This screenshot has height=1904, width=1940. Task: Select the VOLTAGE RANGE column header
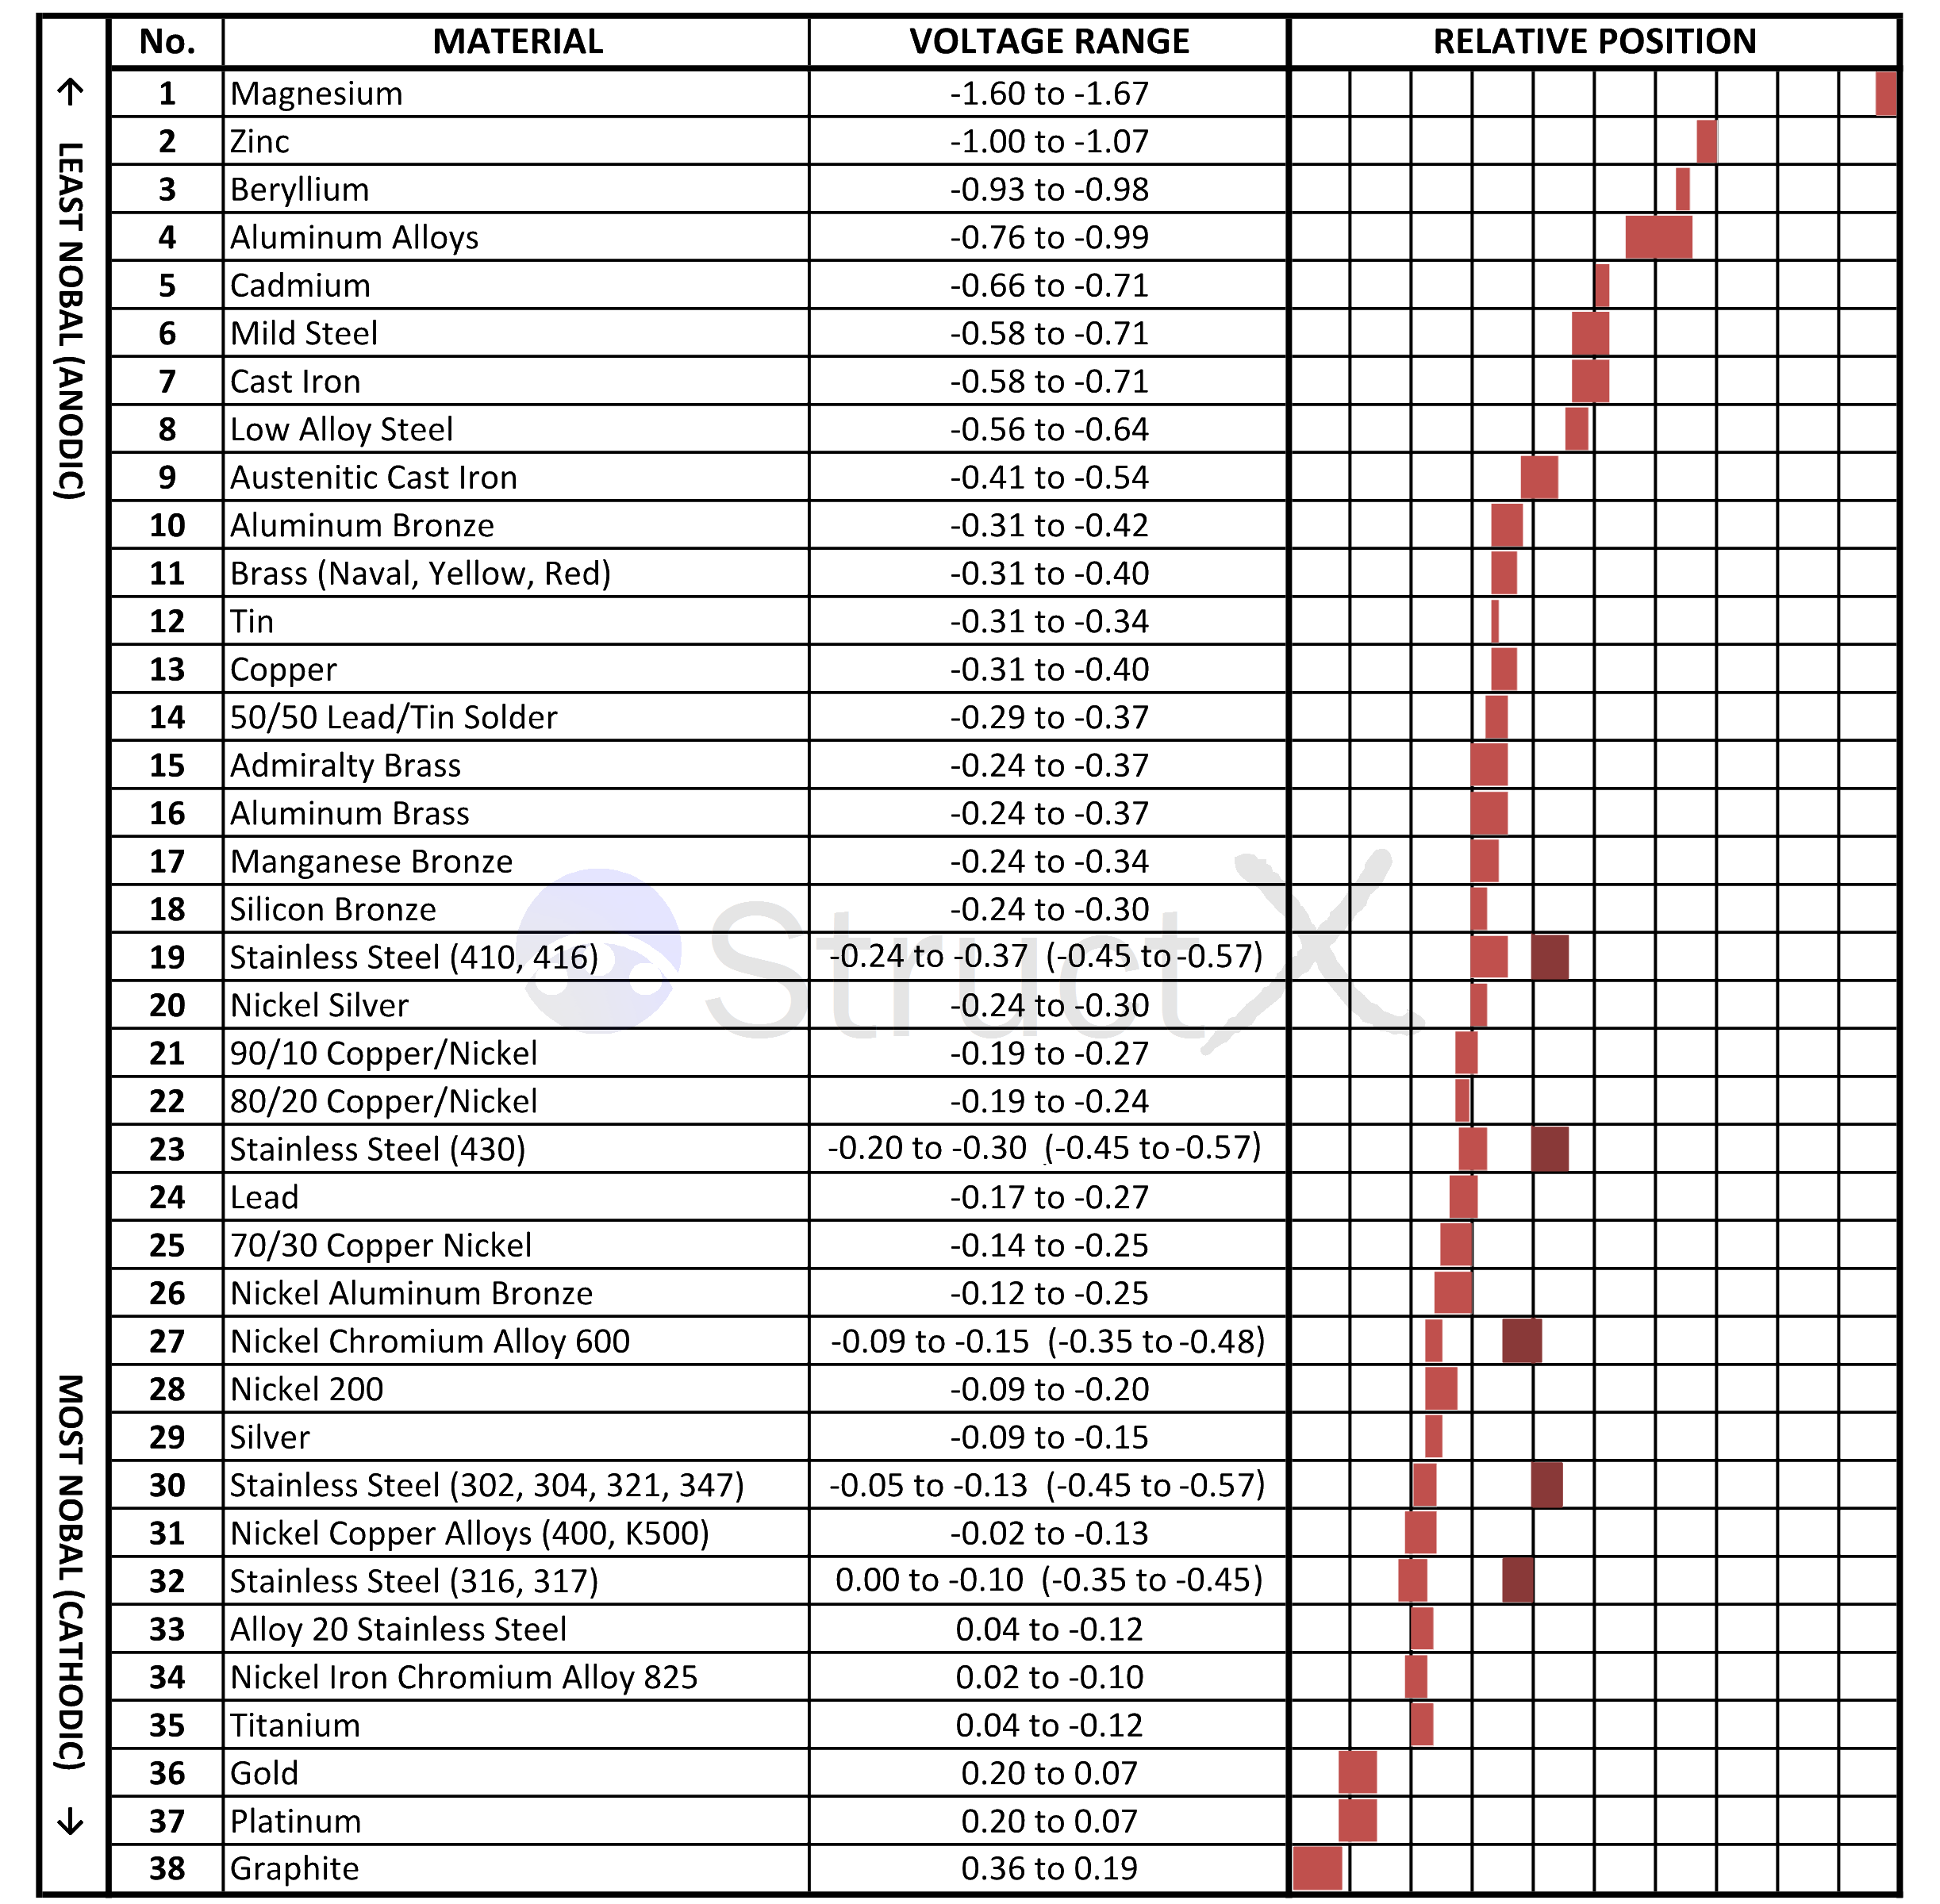pos(1048,42)
